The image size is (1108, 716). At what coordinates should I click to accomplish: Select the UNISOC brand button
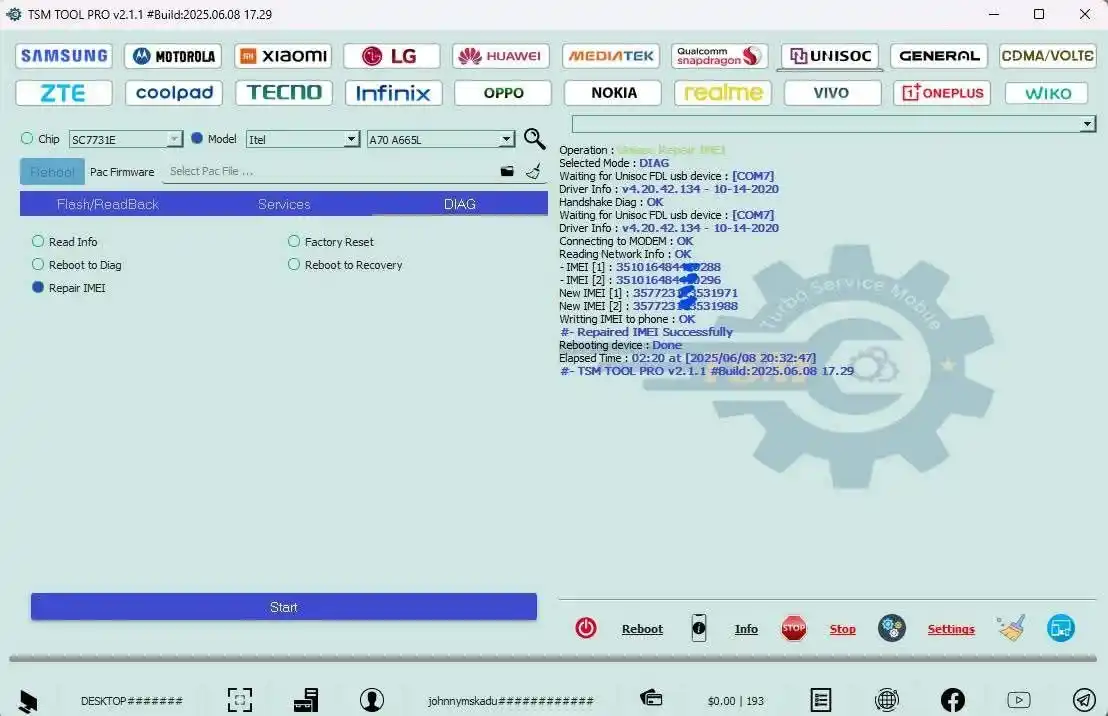(830, 56)
